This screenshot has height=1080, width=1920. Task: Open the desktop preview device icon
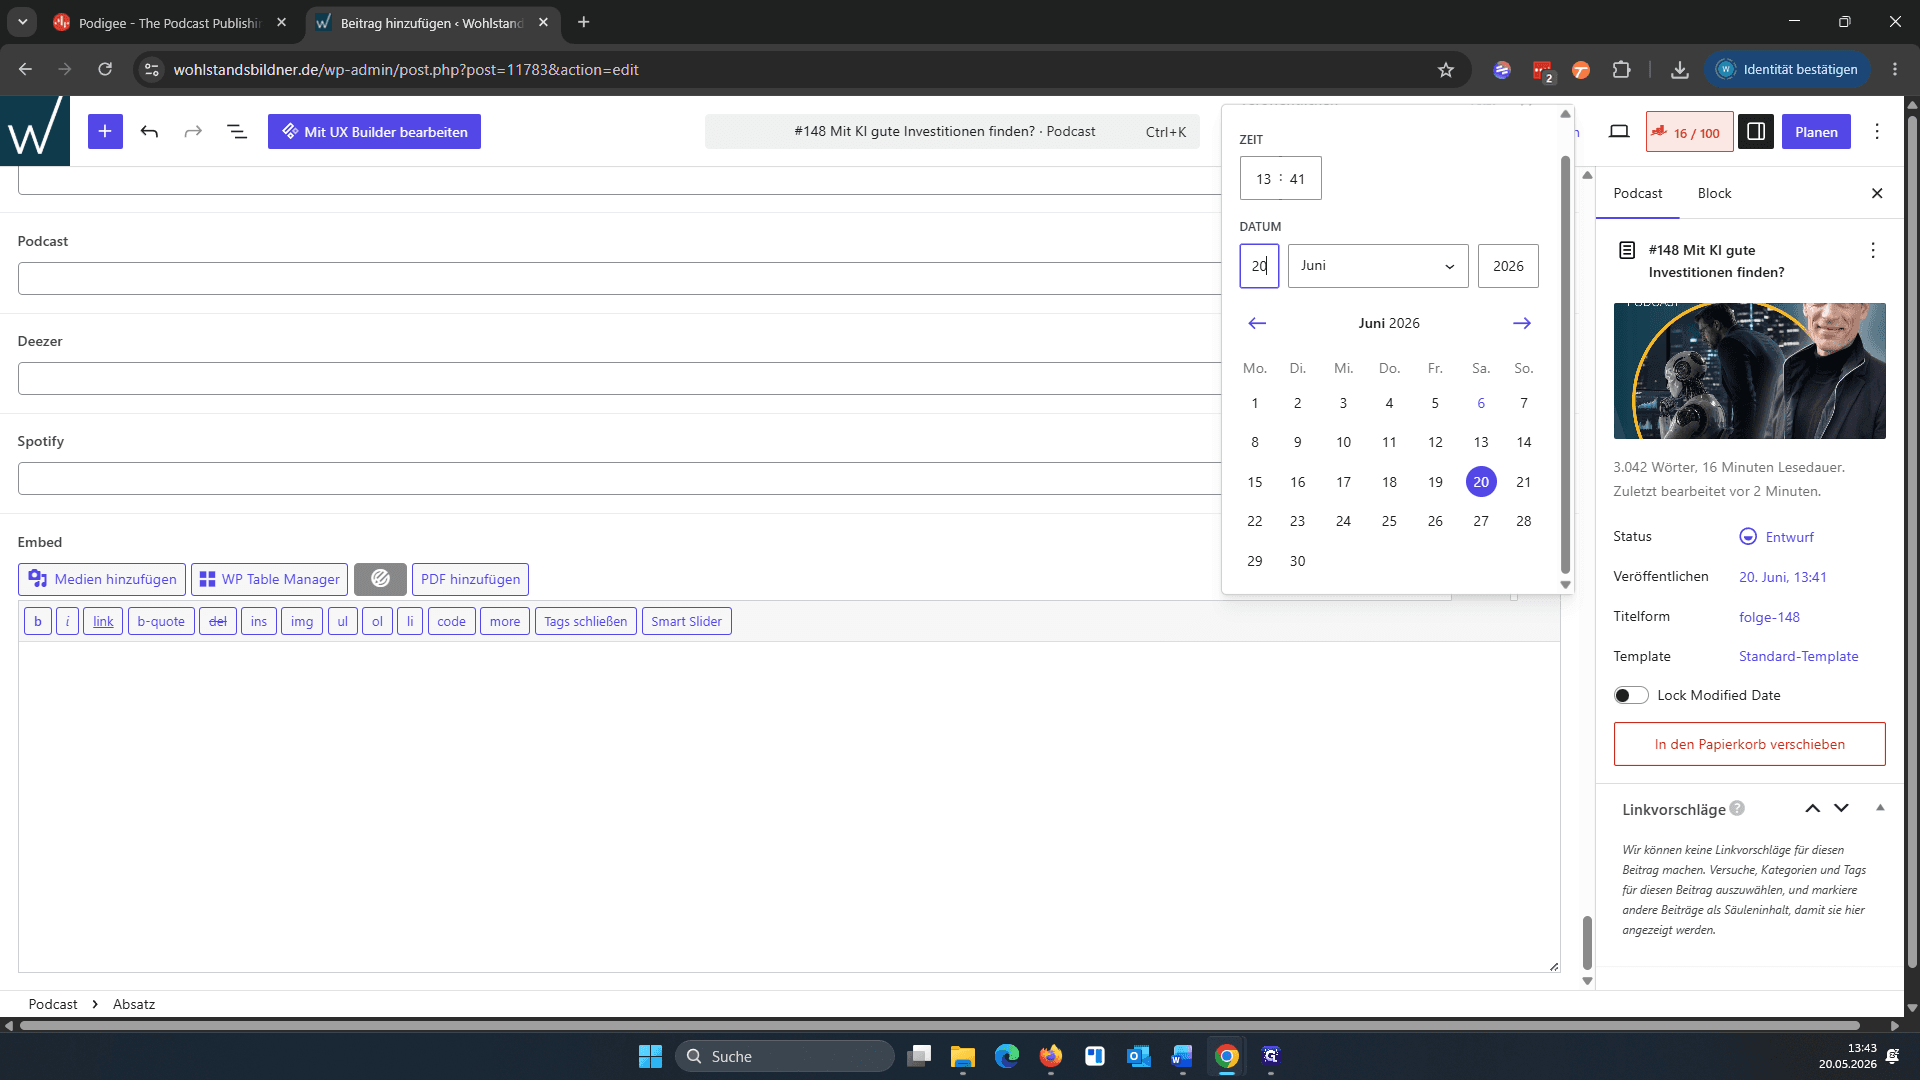tap(1619, 131)
